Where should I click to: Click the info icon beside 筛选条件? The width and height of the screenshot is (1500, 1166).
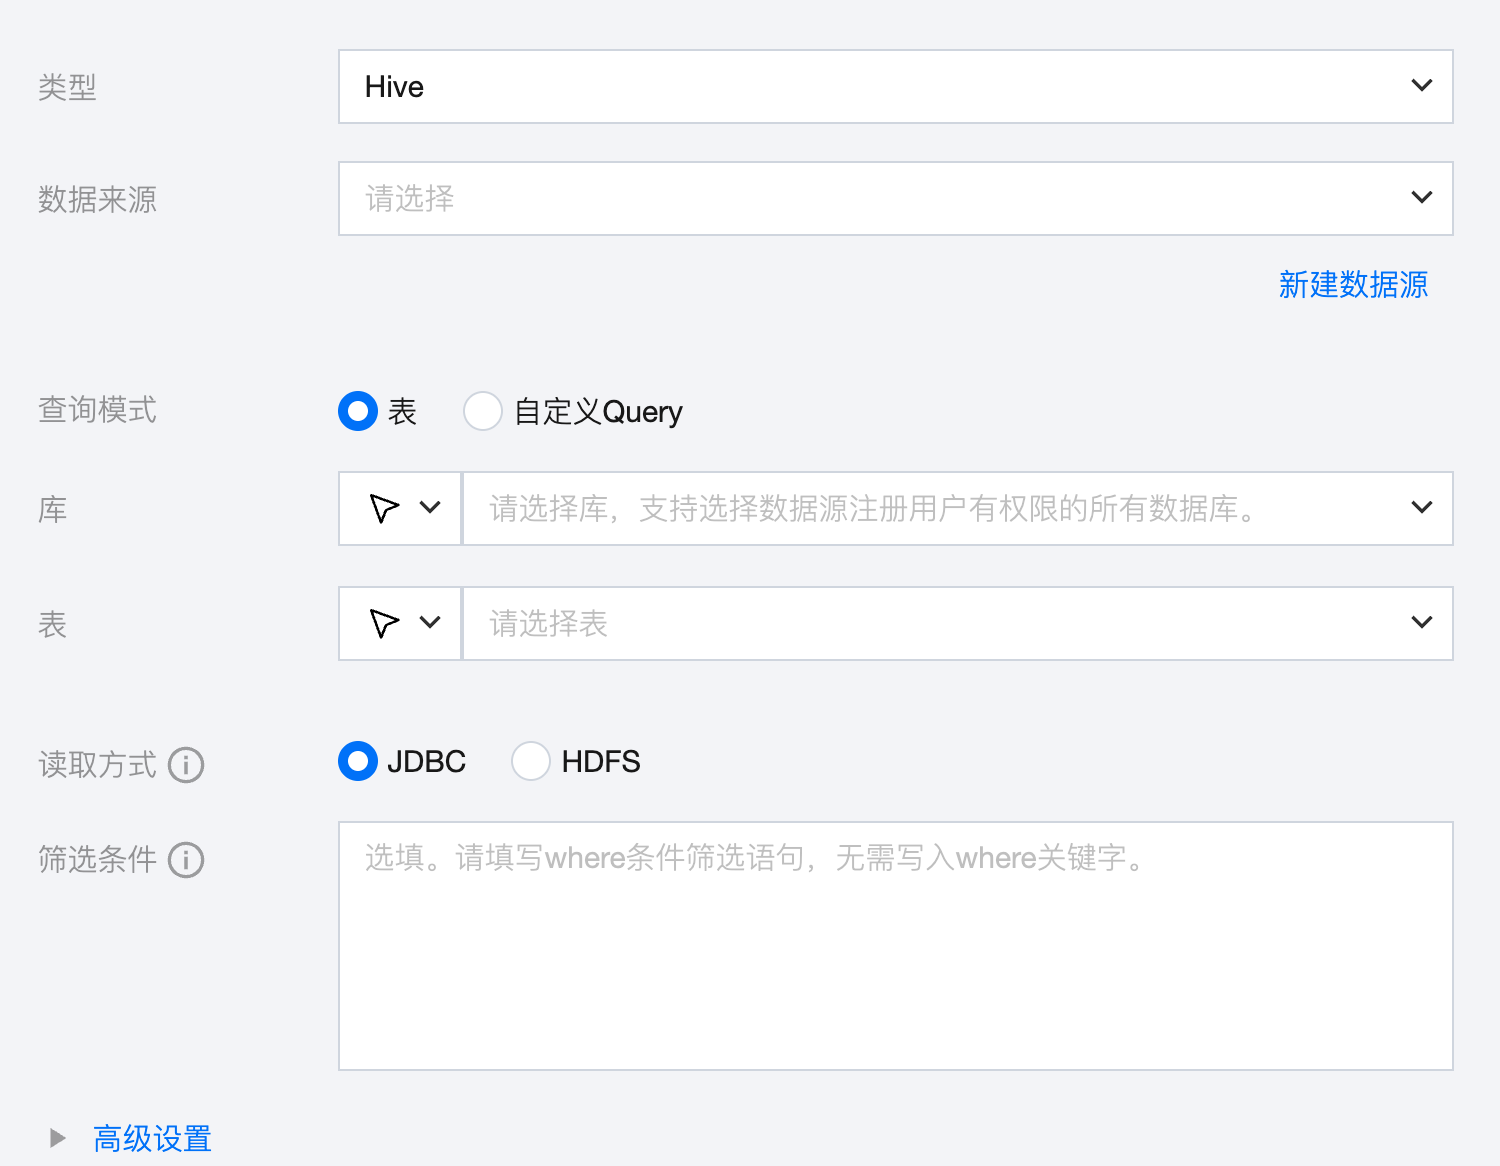[x=186, y=860]
